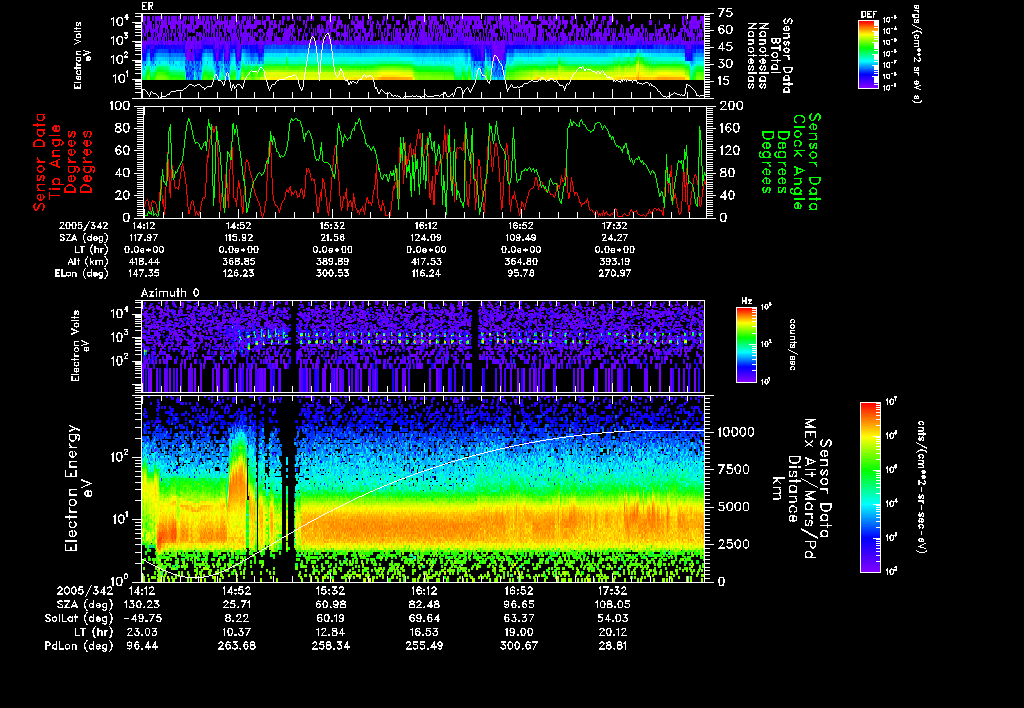Select SolLat value '-49.75'

click(142, 618)
